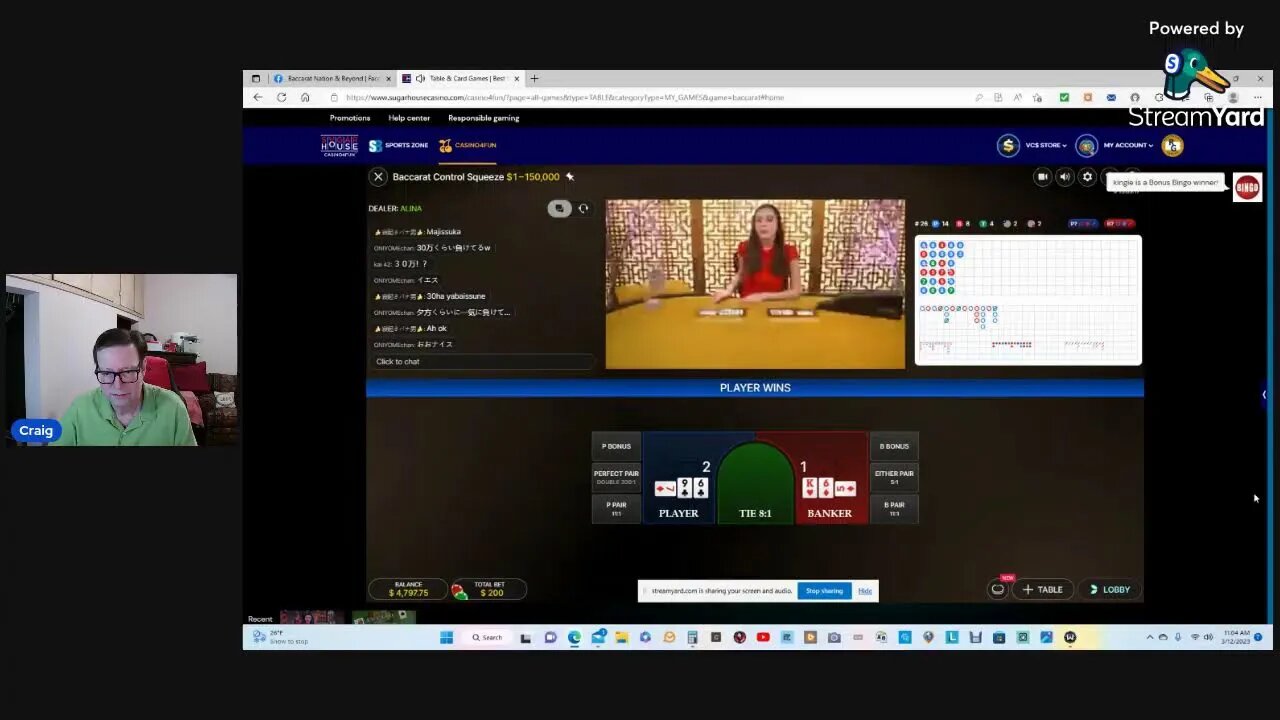The height and width of the screenshot is (720, 1280).
Task: View the BALANCE $4,797.75 display
Action: (408, 590)
